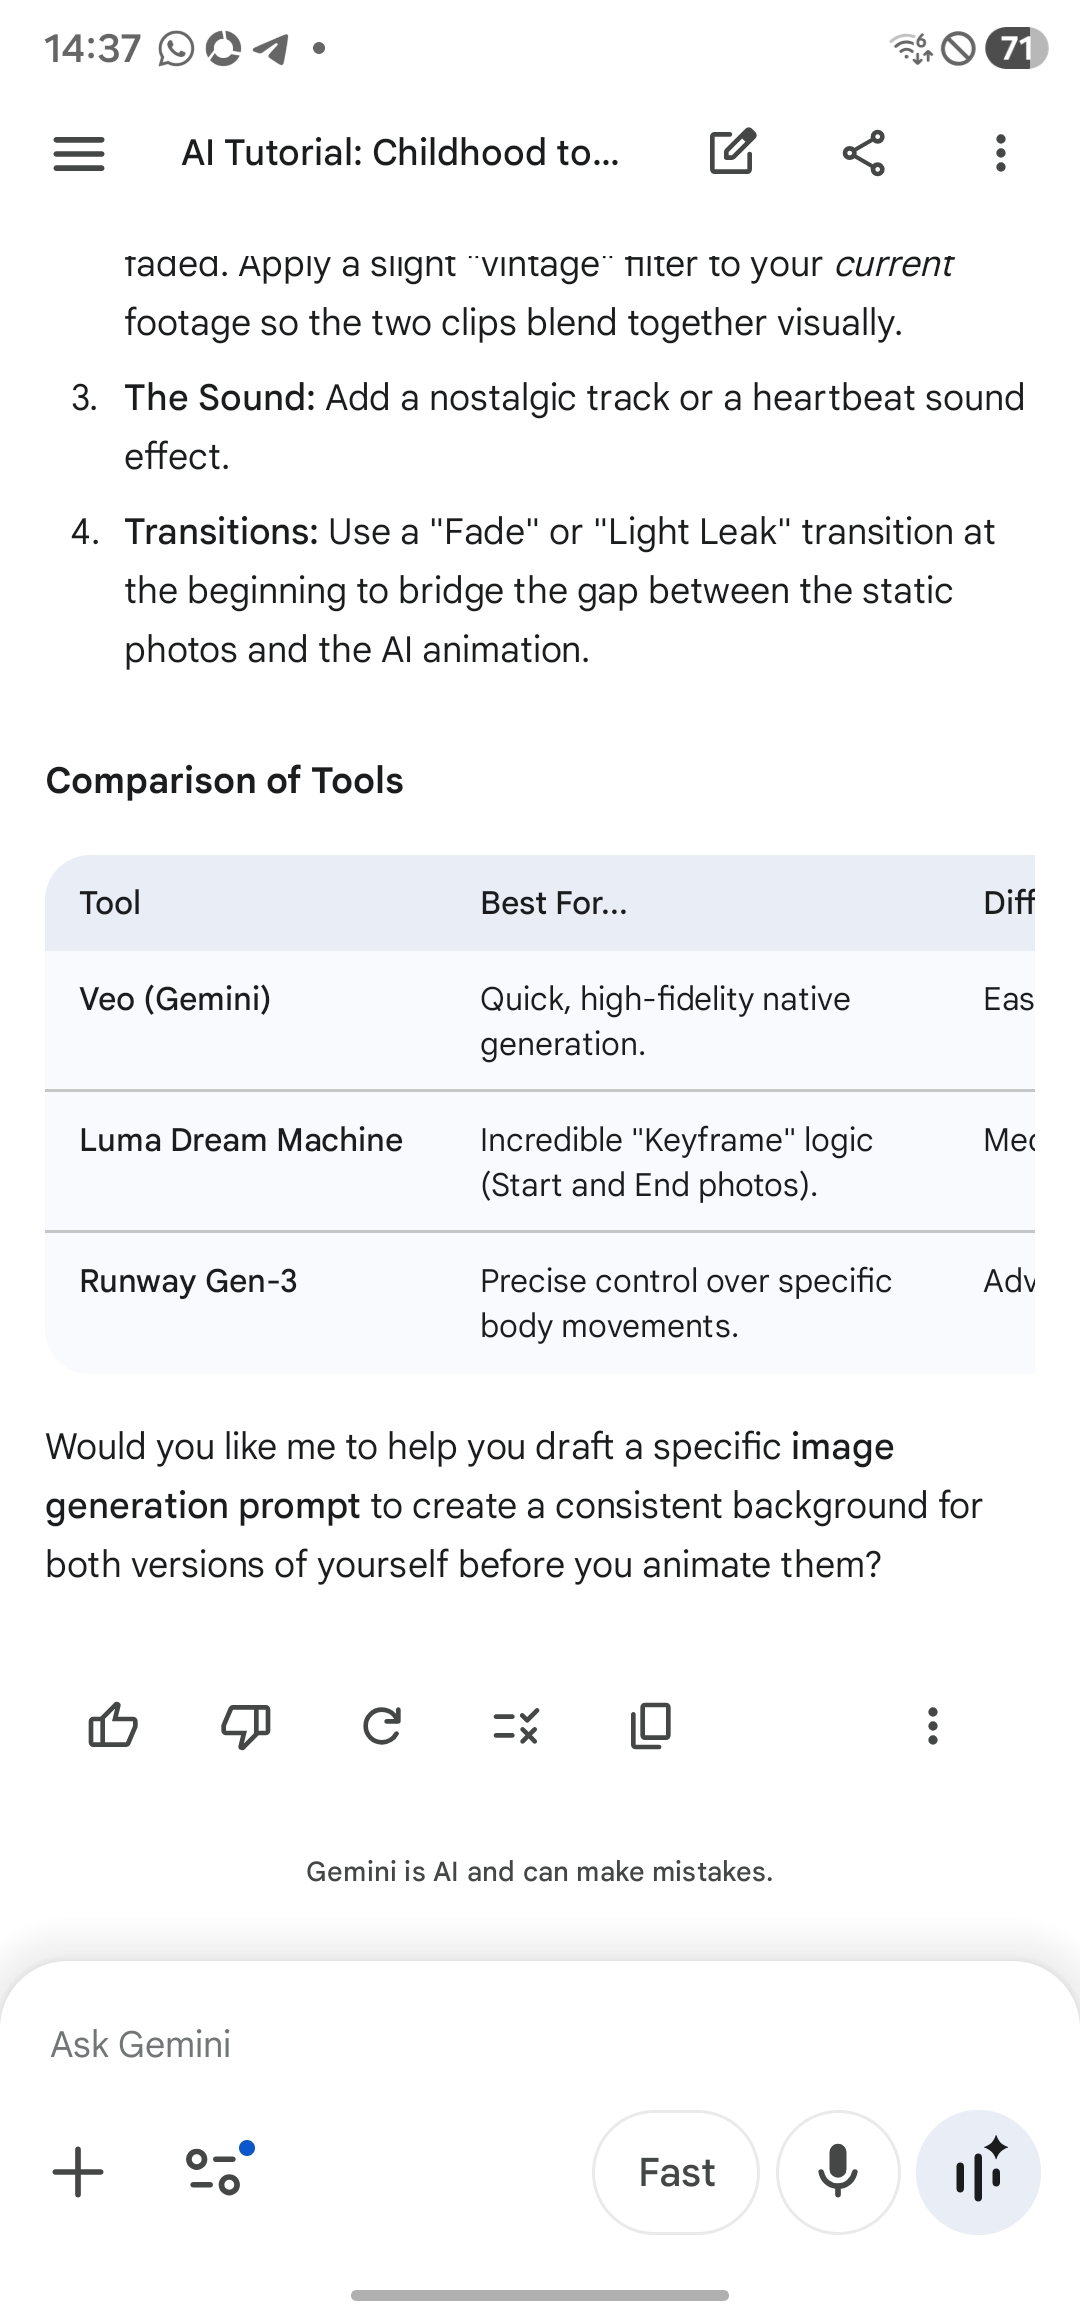Tap the share conversation icon
This screenshot has width=1080, height=2316.
864,153
